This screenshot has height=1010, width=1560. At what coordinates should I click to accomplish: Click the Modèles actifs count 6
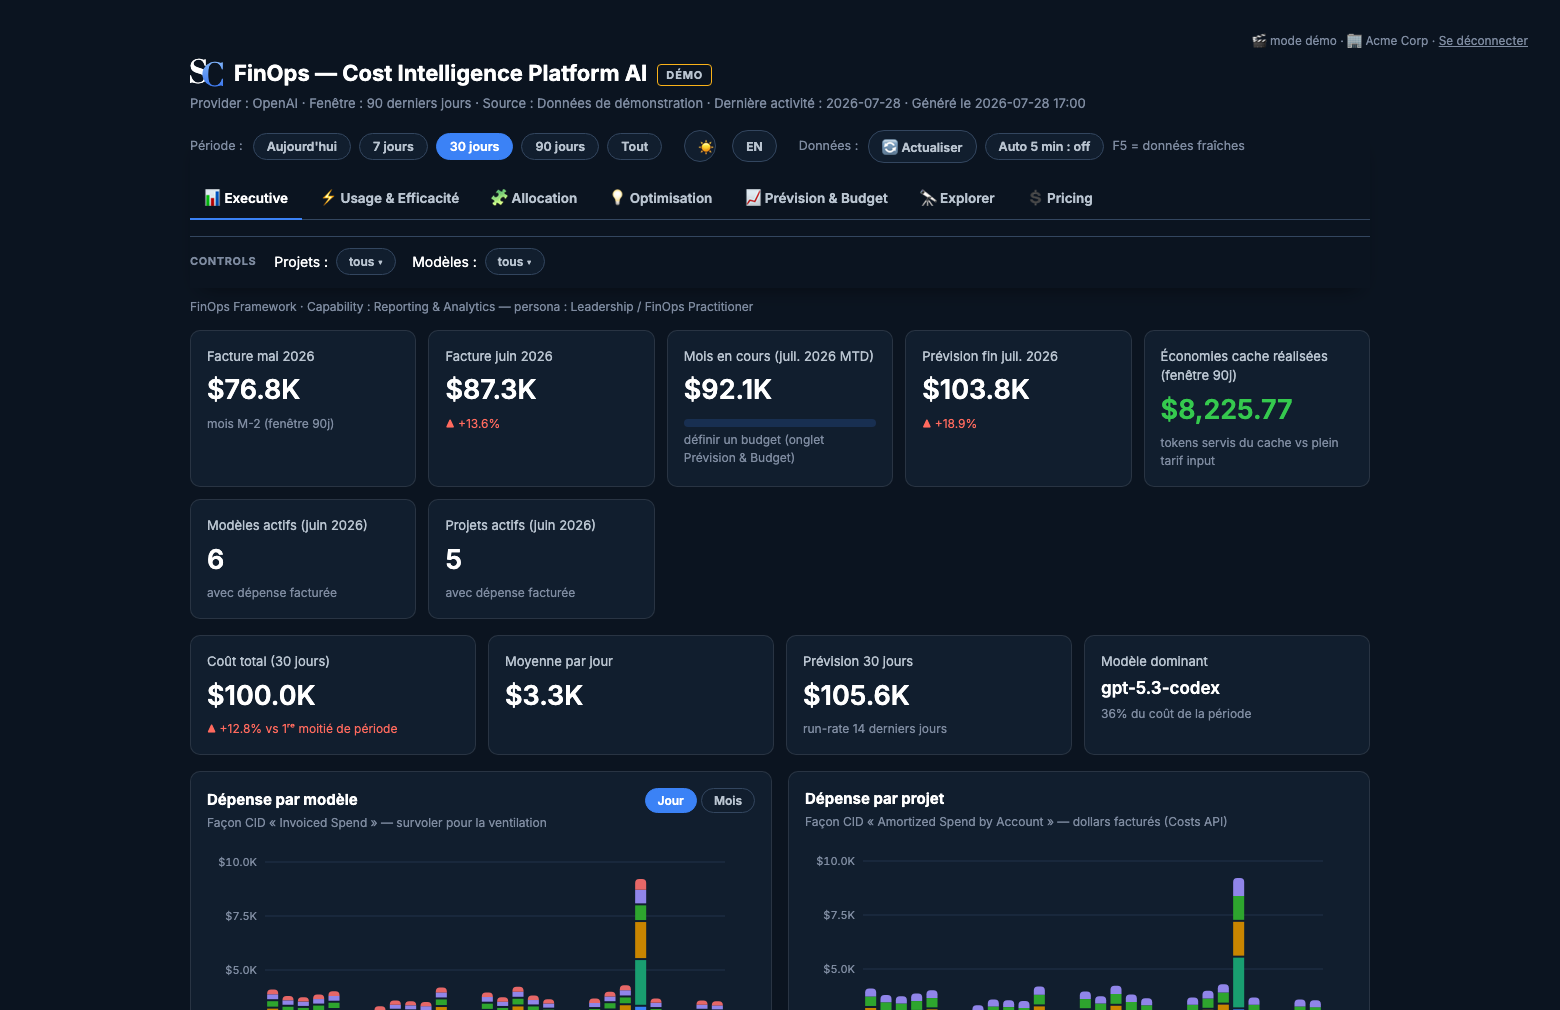click(x=215, y=559)
